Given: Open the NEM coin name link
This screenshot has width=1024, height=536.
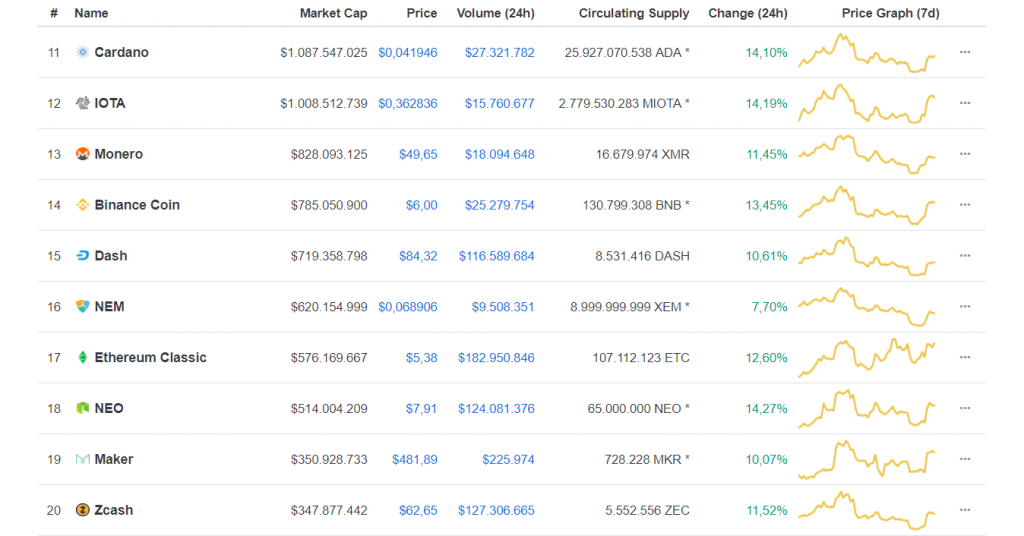Looking at the screenshot, I should [109, 307].
